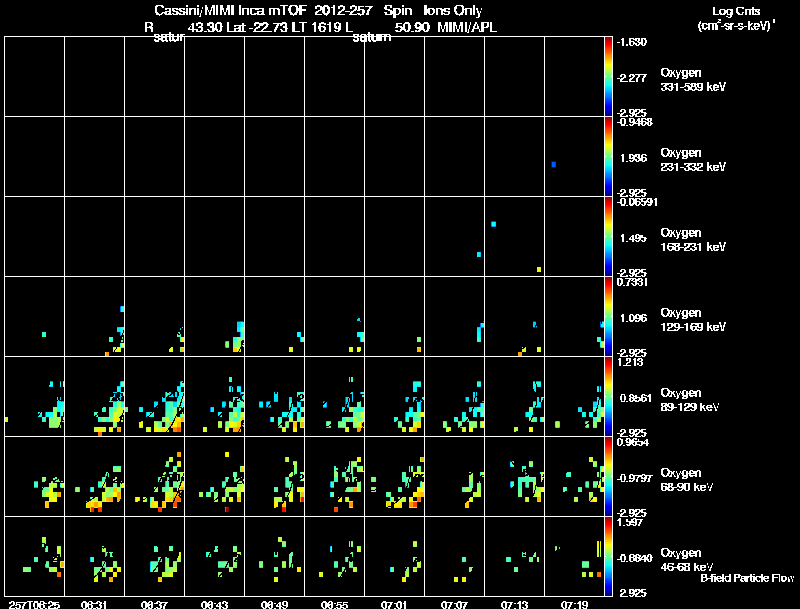Select the '1.096' color scale value

(x=633, y=318)
